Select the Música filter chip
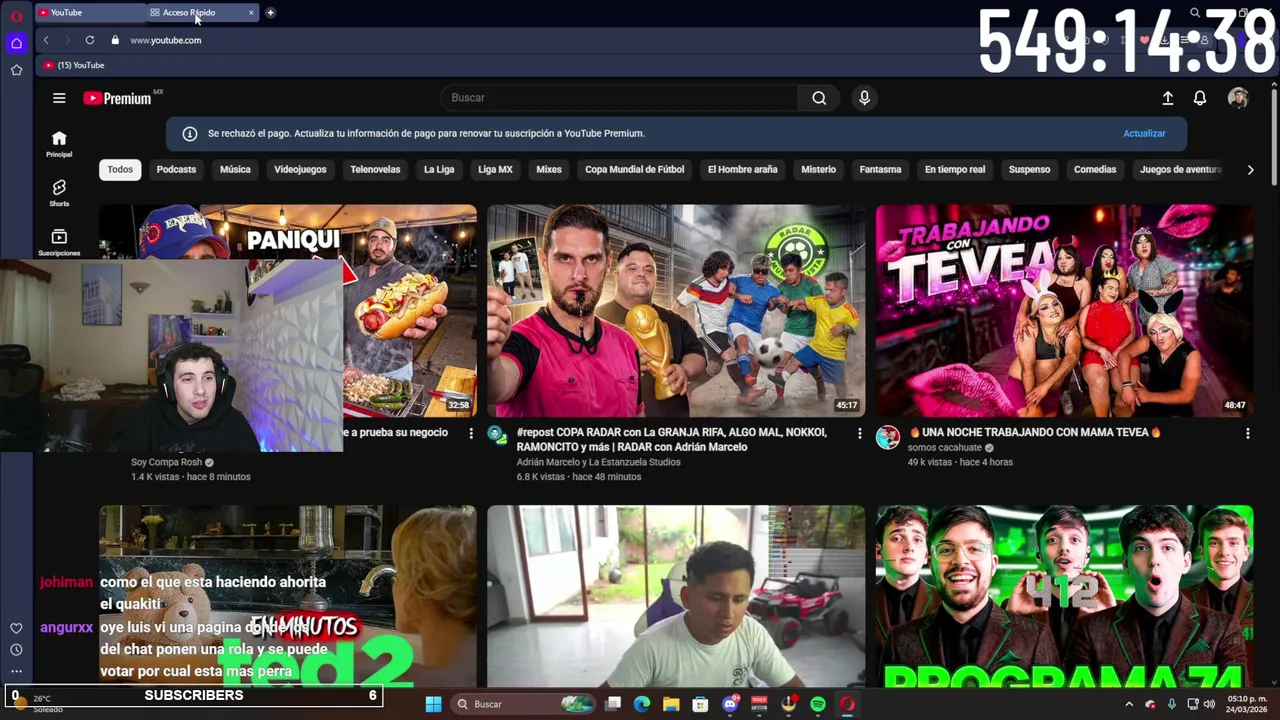Viewport: 1280px width, 720px height. (235, 170)
